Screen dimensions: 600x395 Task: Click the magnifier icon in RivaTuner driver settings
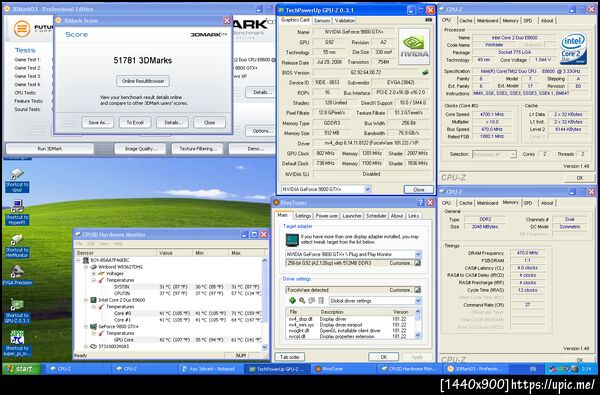click(x=302, y=301)
